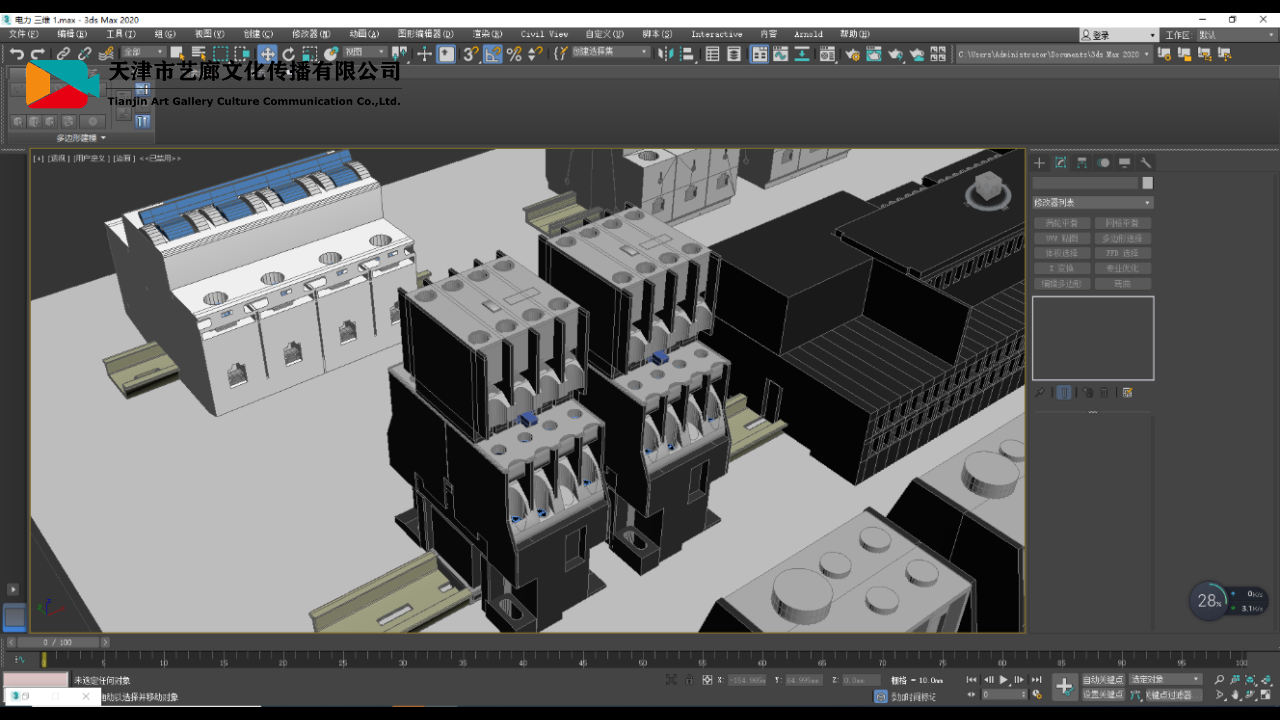Toggle the Ribbon display icon
The width and height of the screenshot is (1280, 720).
760,54
